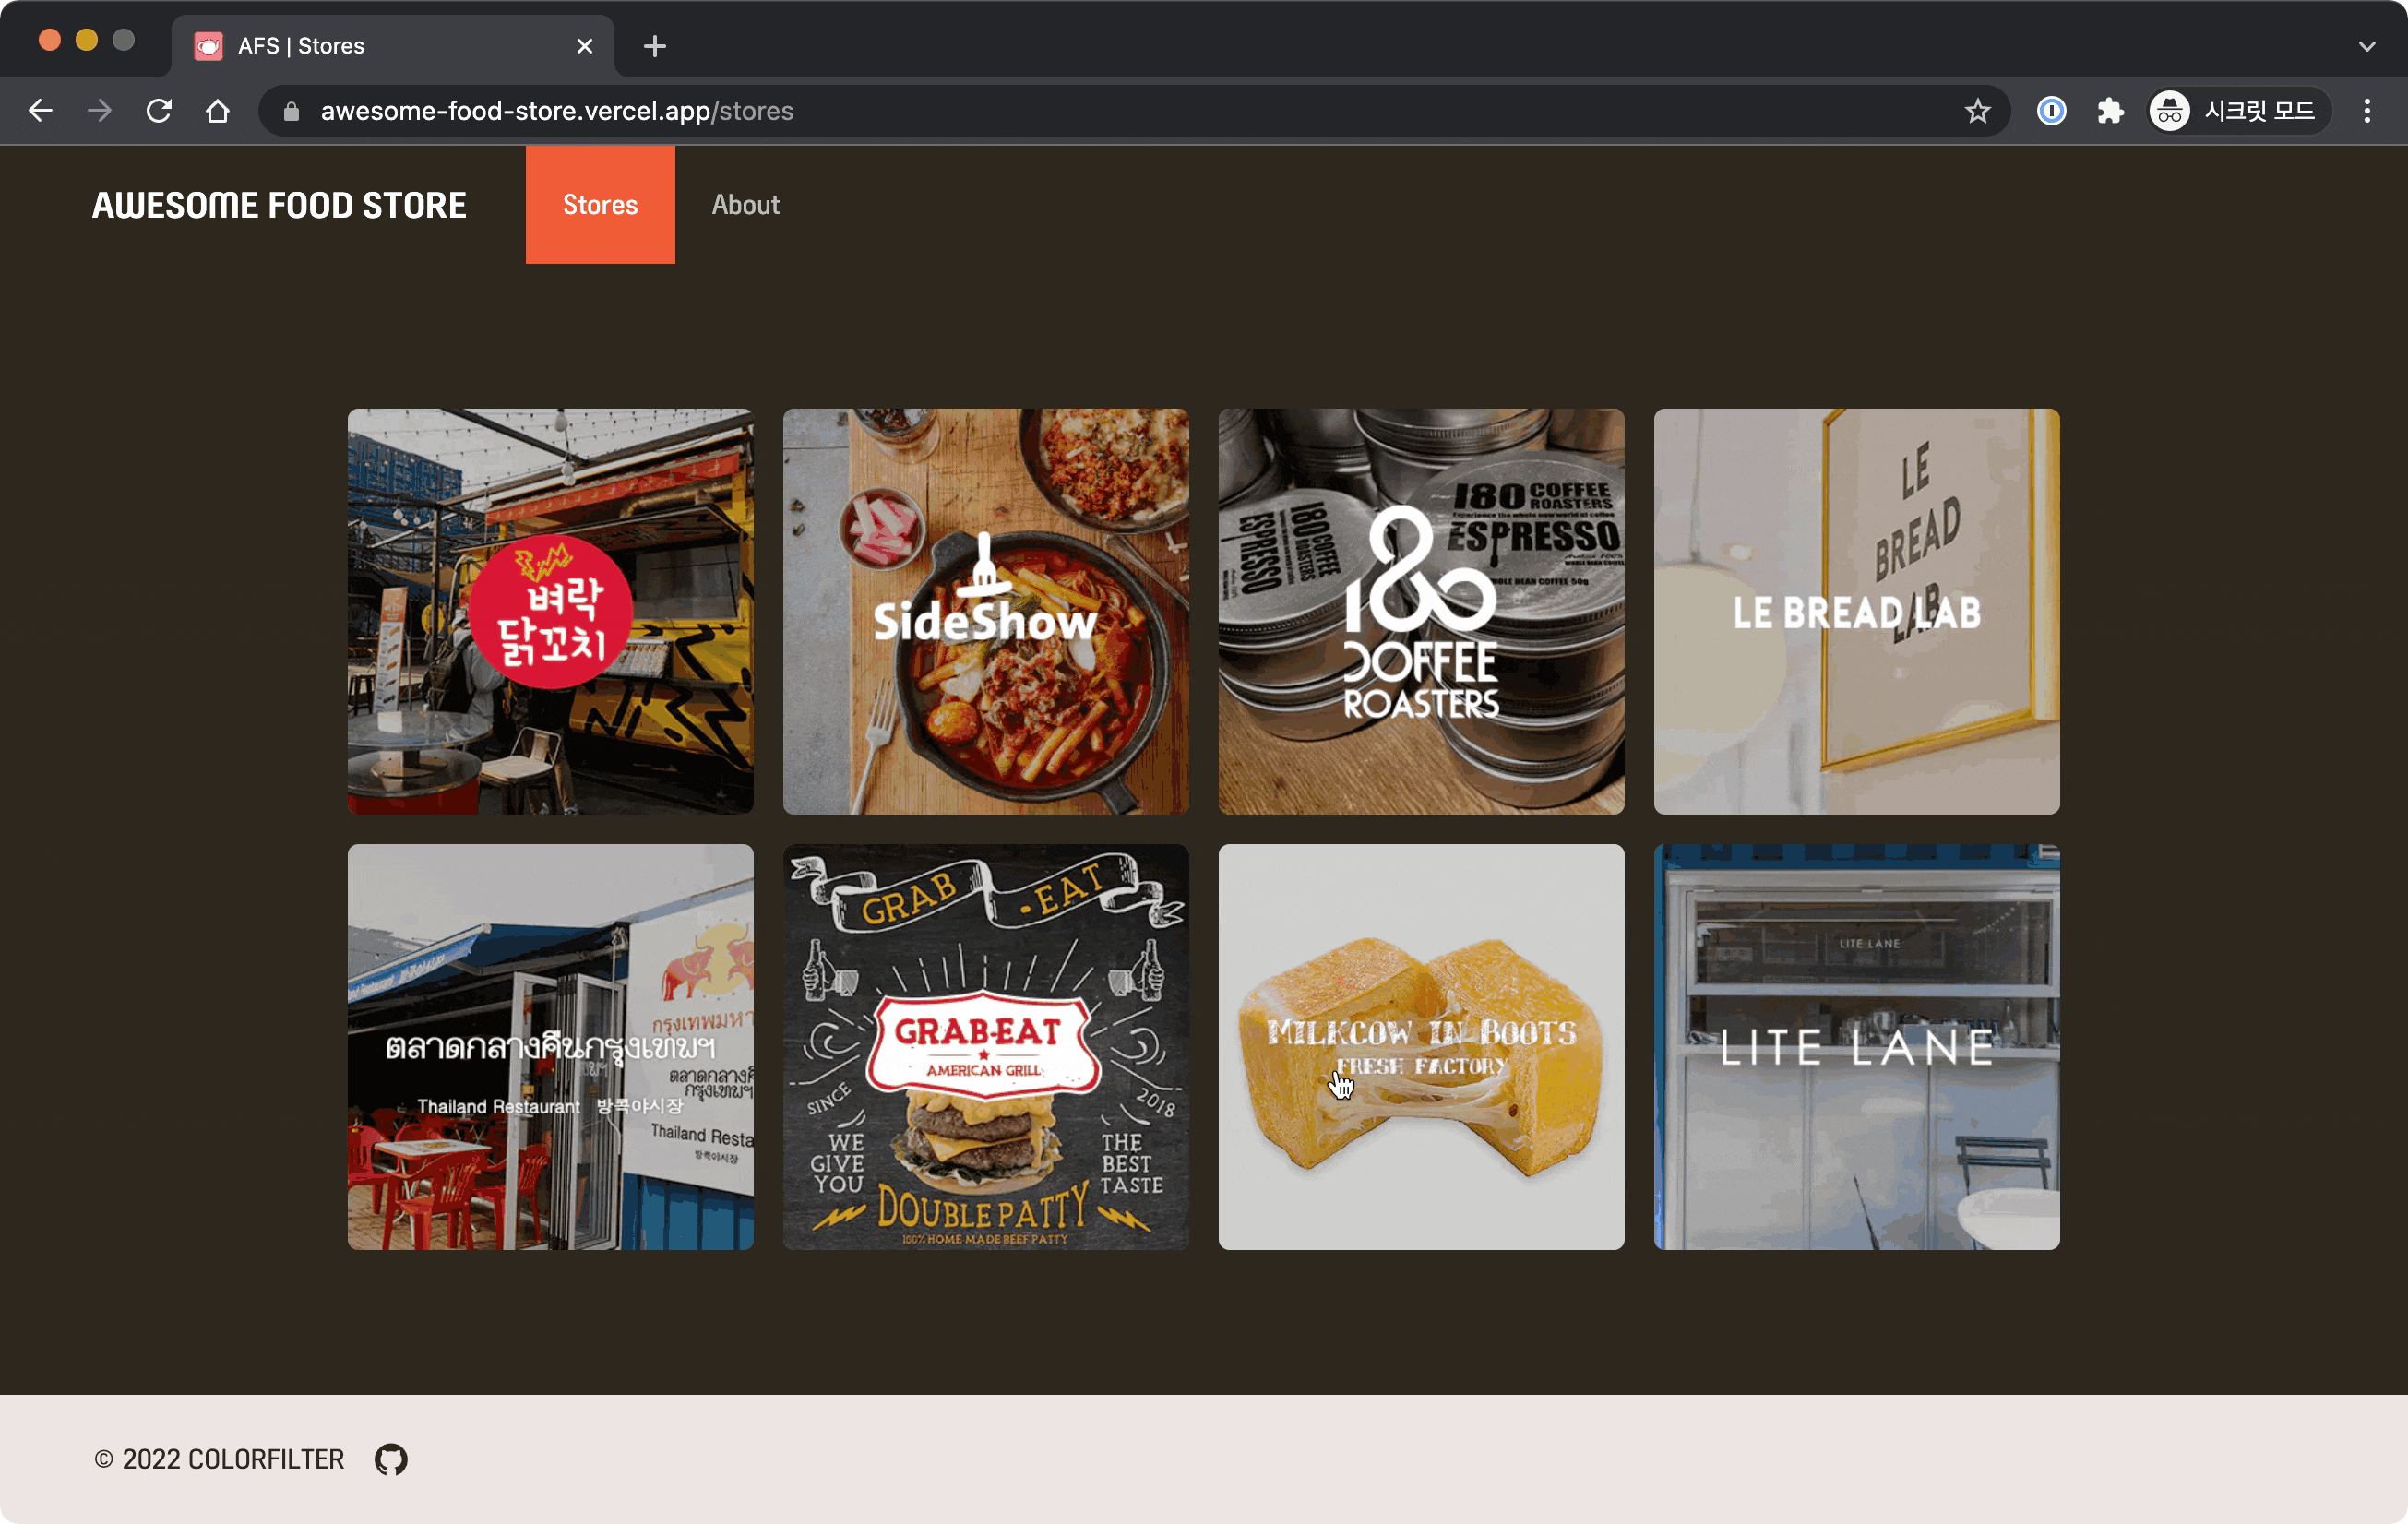The width and height of the screenshot is (2408, 1524).
Task: Expand the tab search chevron
Action: click(2367, 46)
